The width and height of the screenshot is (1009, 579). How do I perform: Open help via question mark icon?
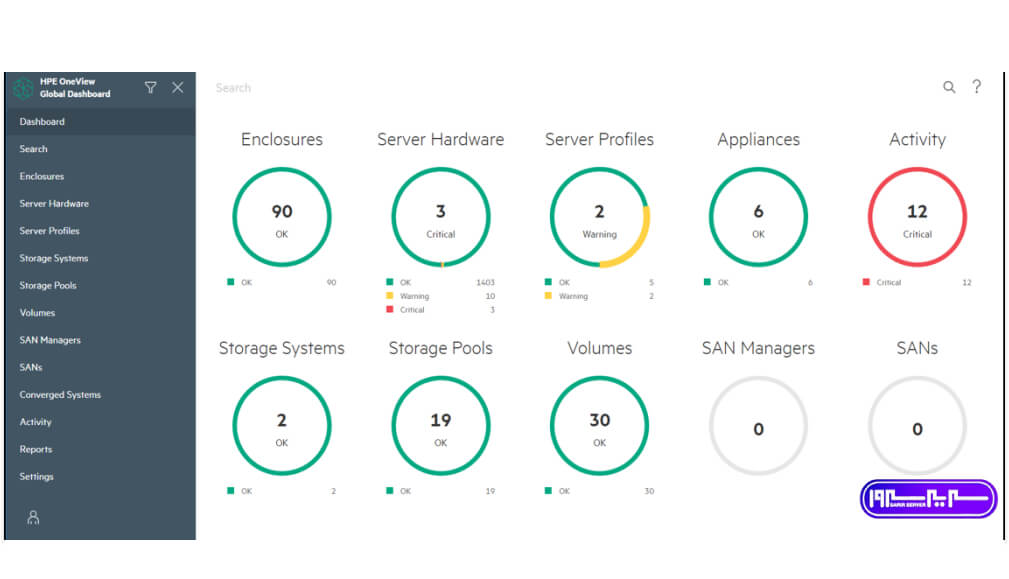coord(976,87)
